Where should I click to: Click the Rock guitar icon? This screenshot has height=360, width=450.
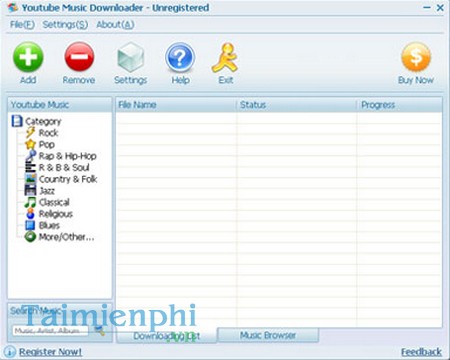(30, 132)
